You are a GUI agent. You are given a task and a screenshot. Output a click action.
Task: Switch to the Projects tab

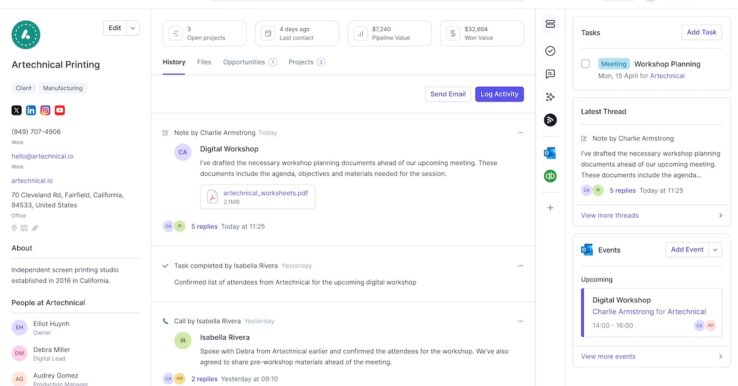pyautogui.click(x=306, y=62)
